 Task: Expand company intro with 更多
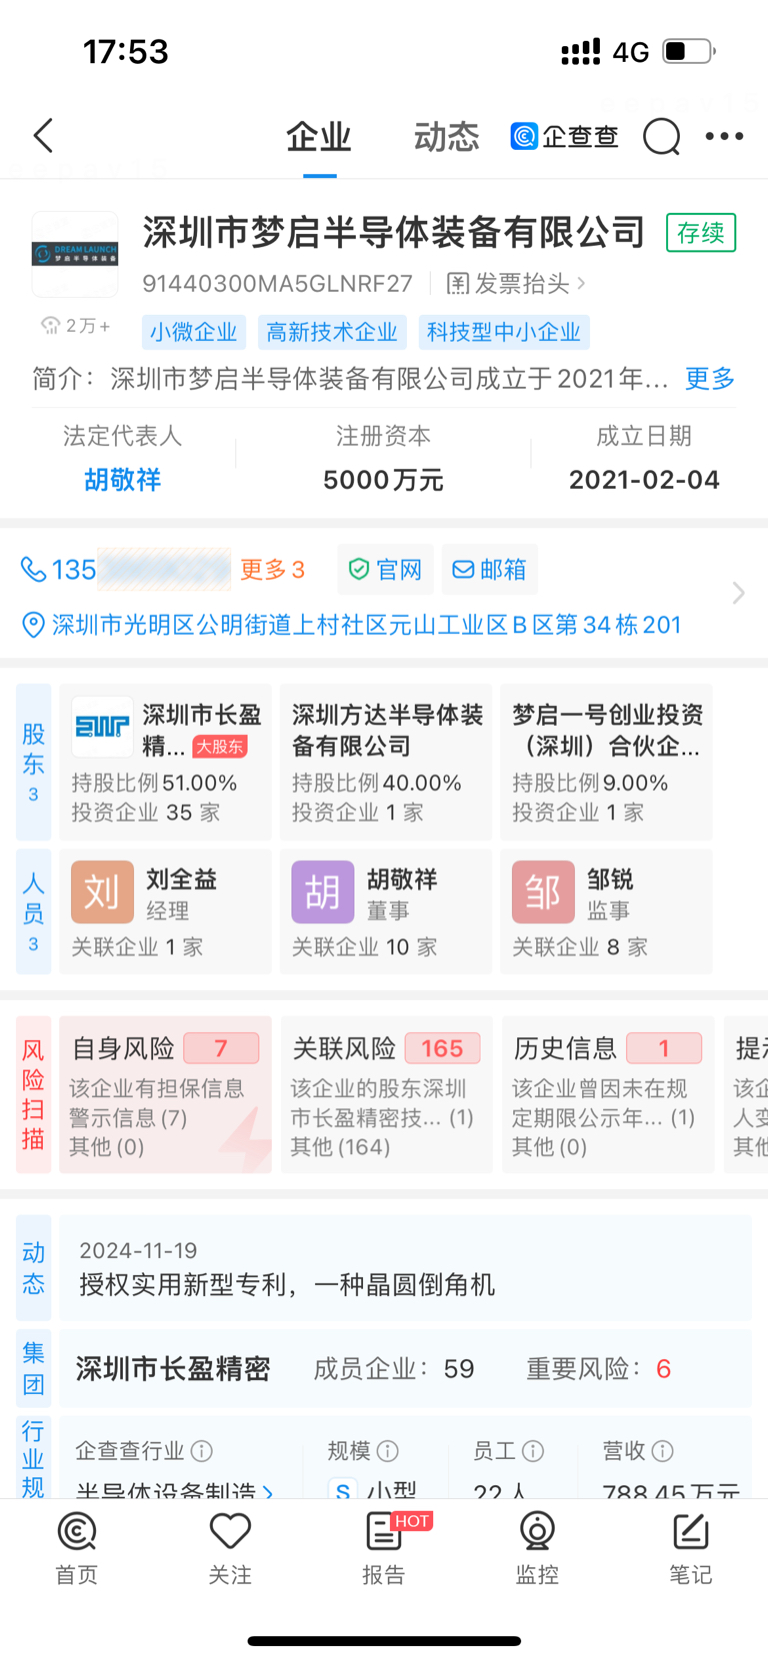click(x=710, y=378)
